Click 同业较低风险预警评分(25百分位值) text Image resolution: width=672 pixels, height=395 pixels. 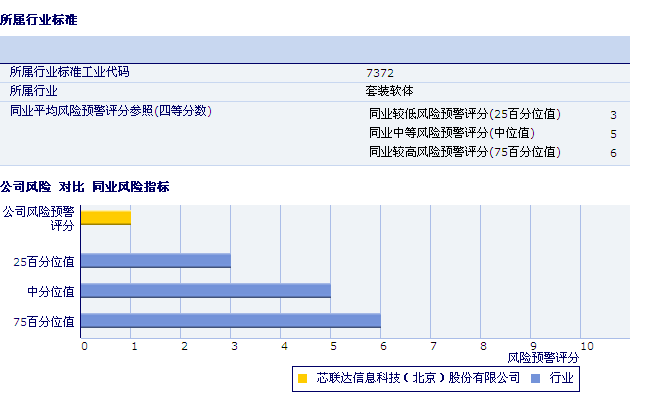tap(465, 114)
